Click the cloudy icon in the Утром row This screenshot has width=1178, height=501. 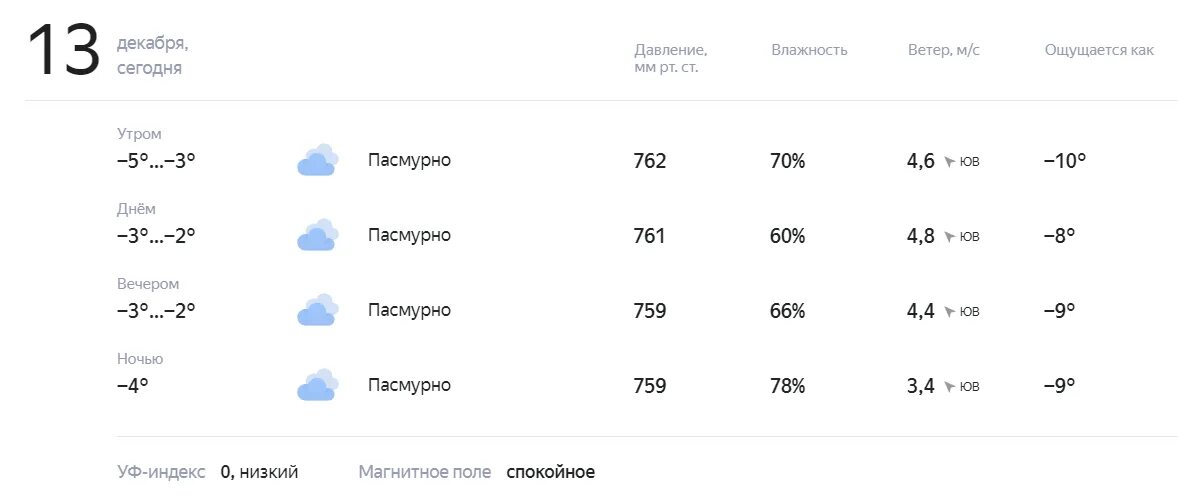pos(318,160)
